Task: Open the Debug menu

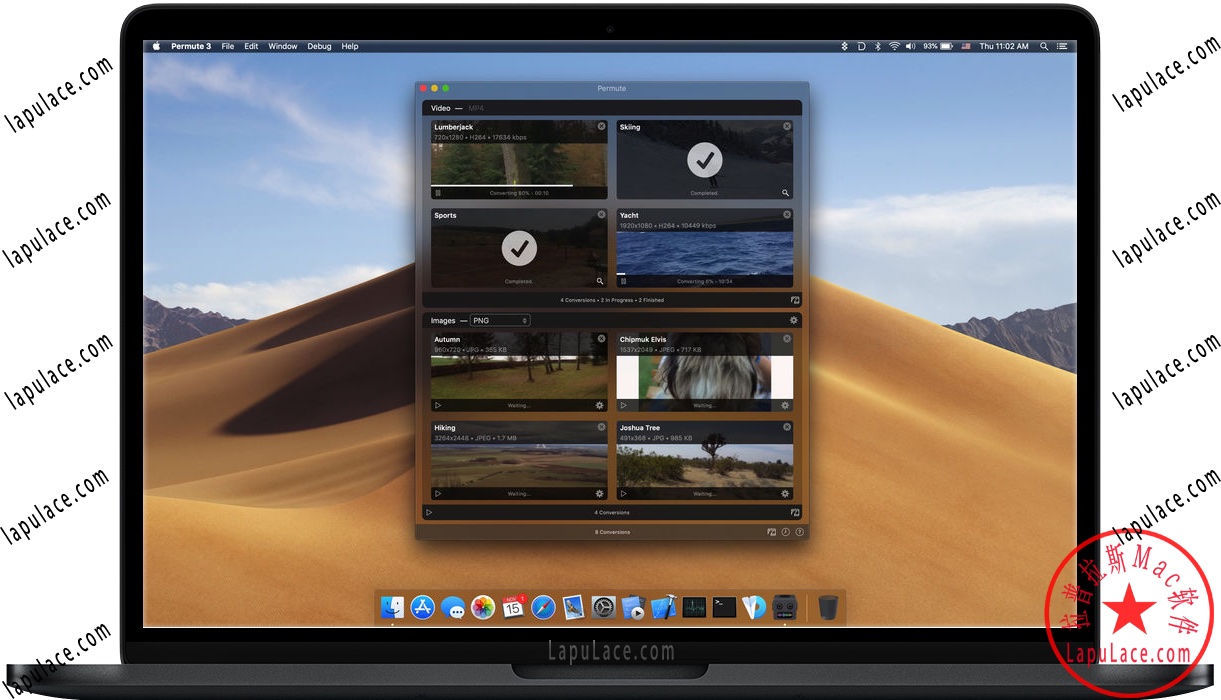Action: tap(319, 46)
